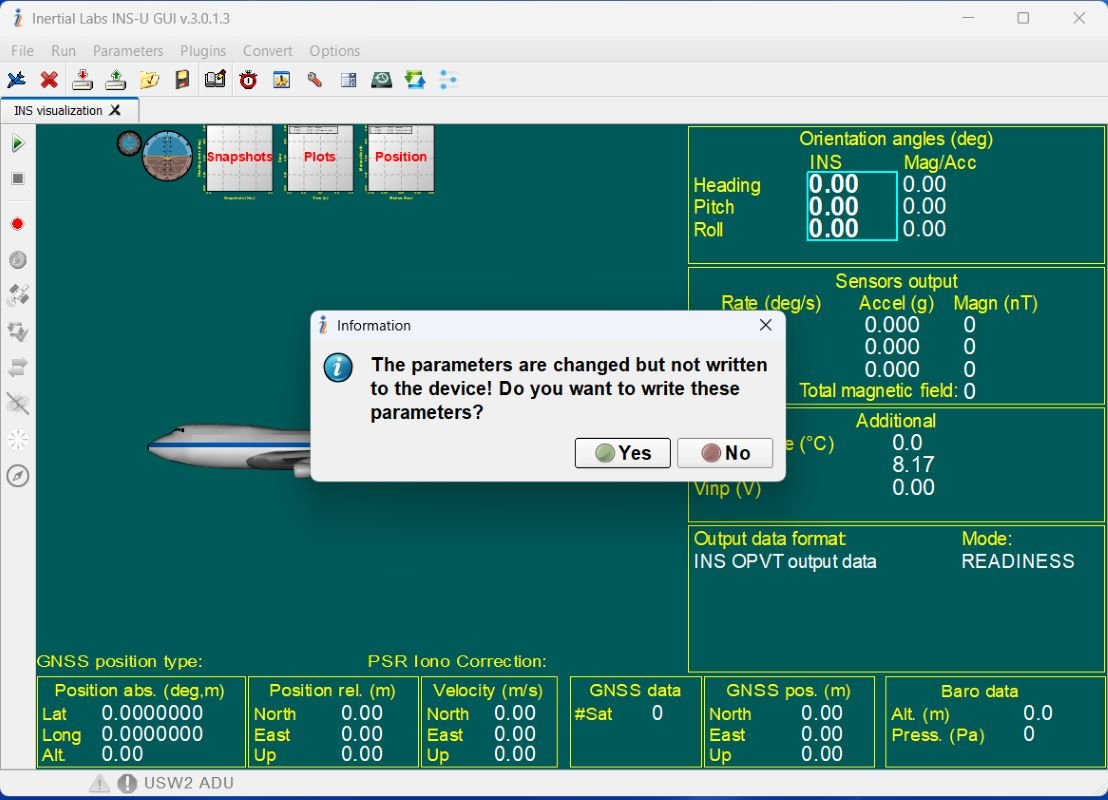Open the File menu
1108x800 pixels.
pyautogui.click(x=21, y=50)
